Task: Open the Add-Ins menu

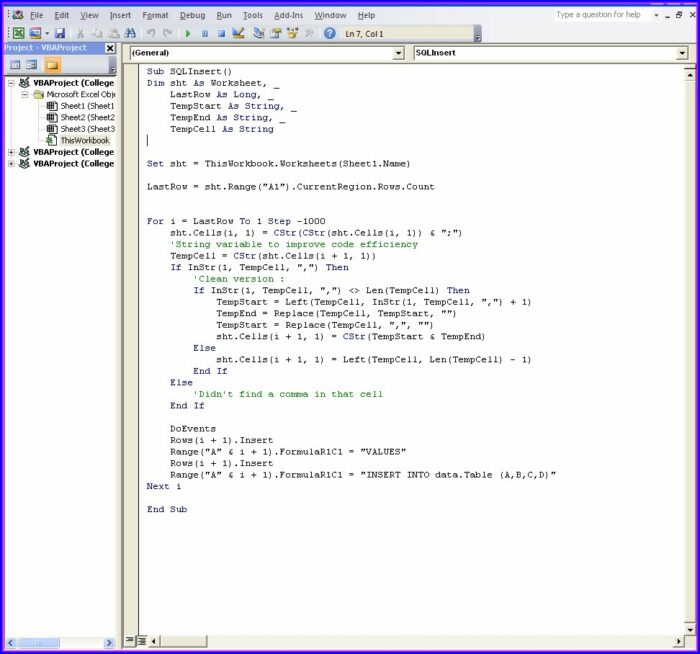Action: [288, 15]
